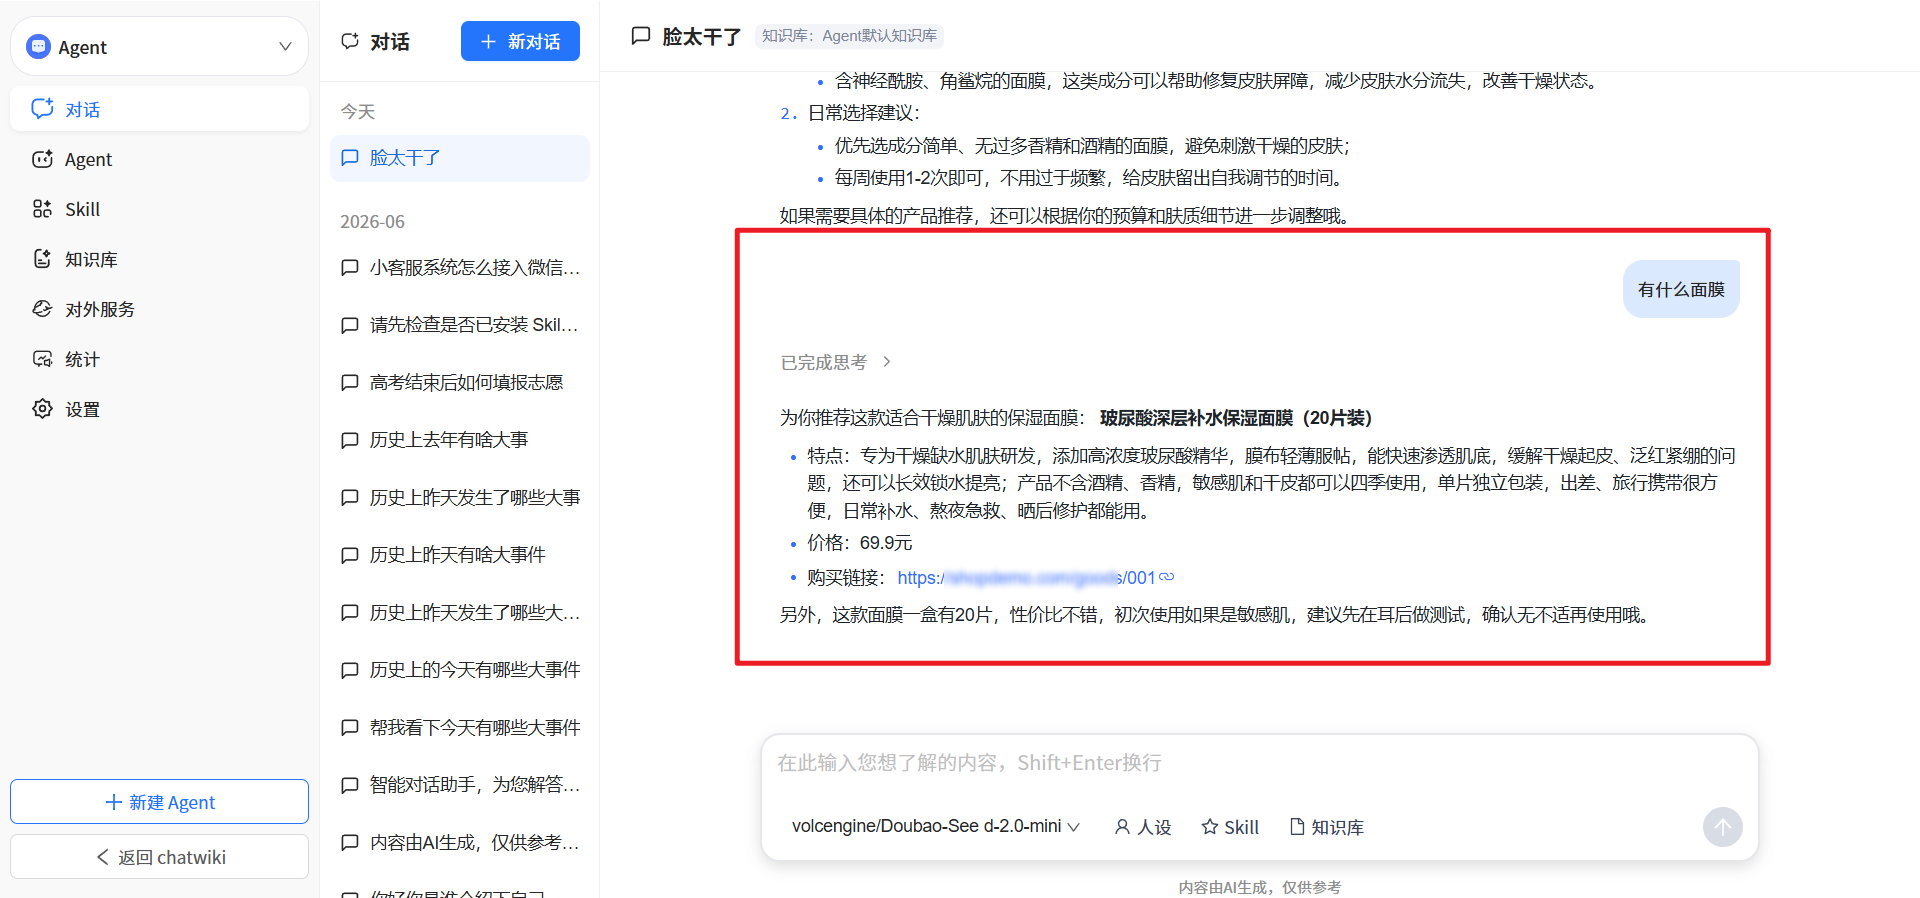Click the 有什么面膜 user message bubble

[1681, 289]
